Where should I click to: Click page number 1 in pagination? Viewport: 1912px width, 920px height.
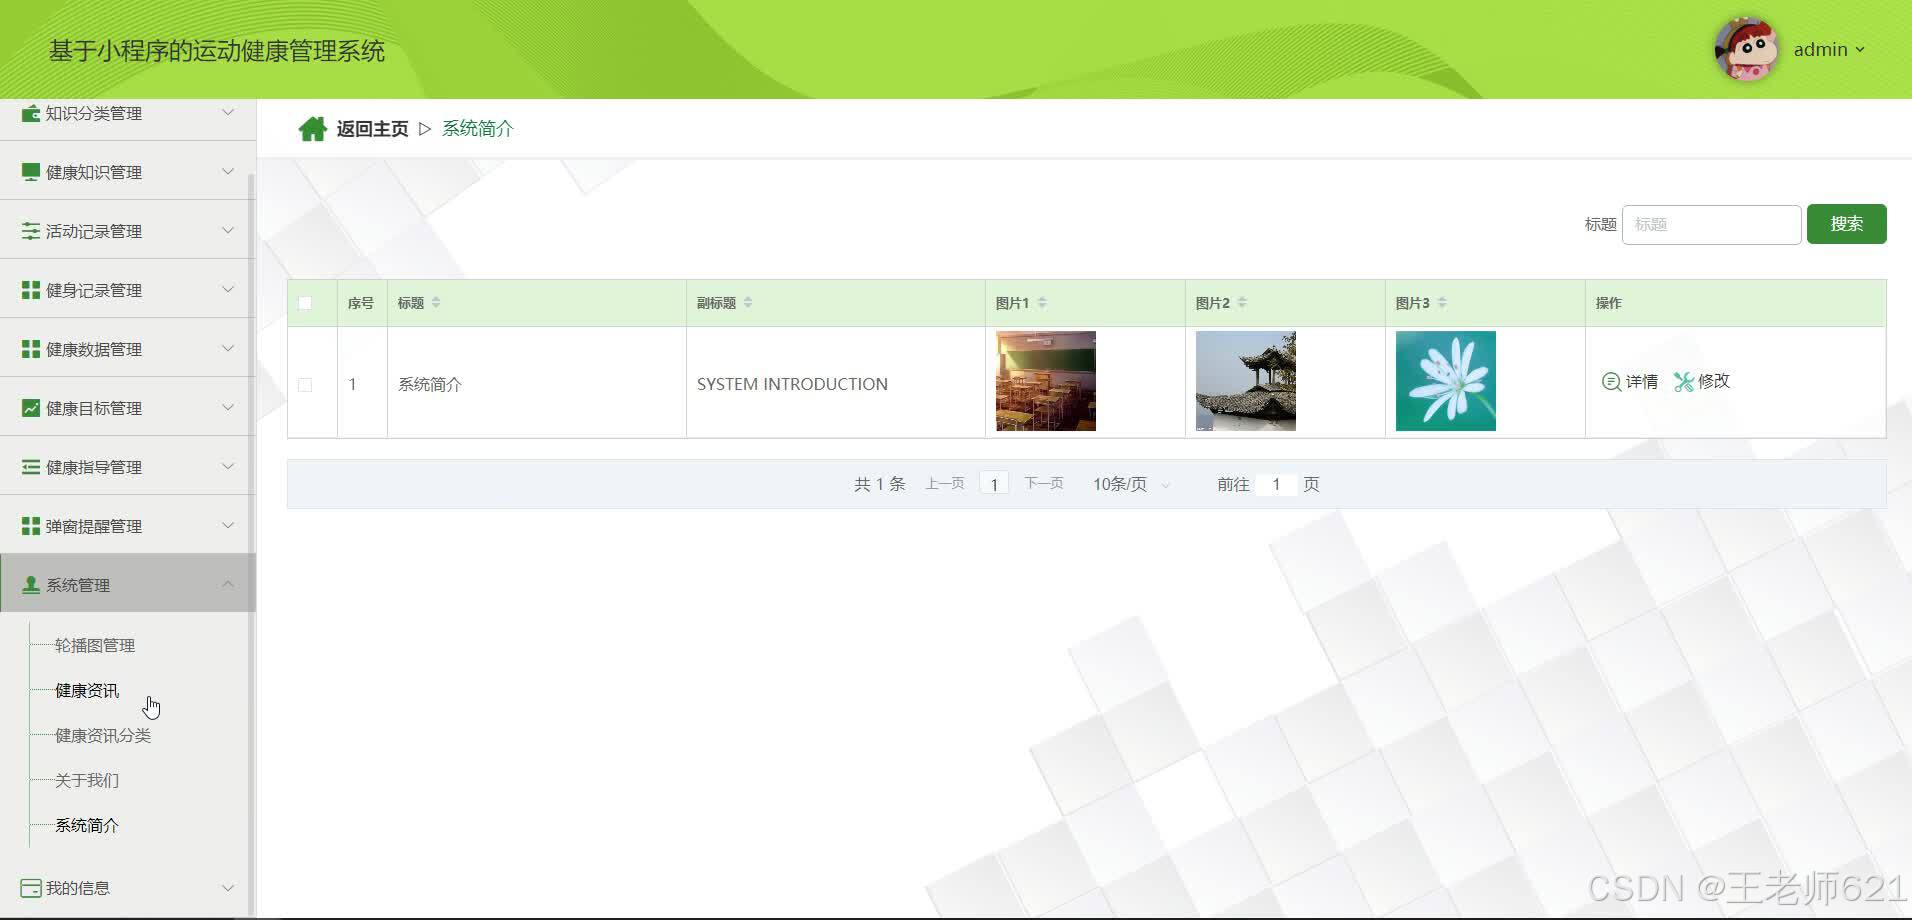[994, 484]
